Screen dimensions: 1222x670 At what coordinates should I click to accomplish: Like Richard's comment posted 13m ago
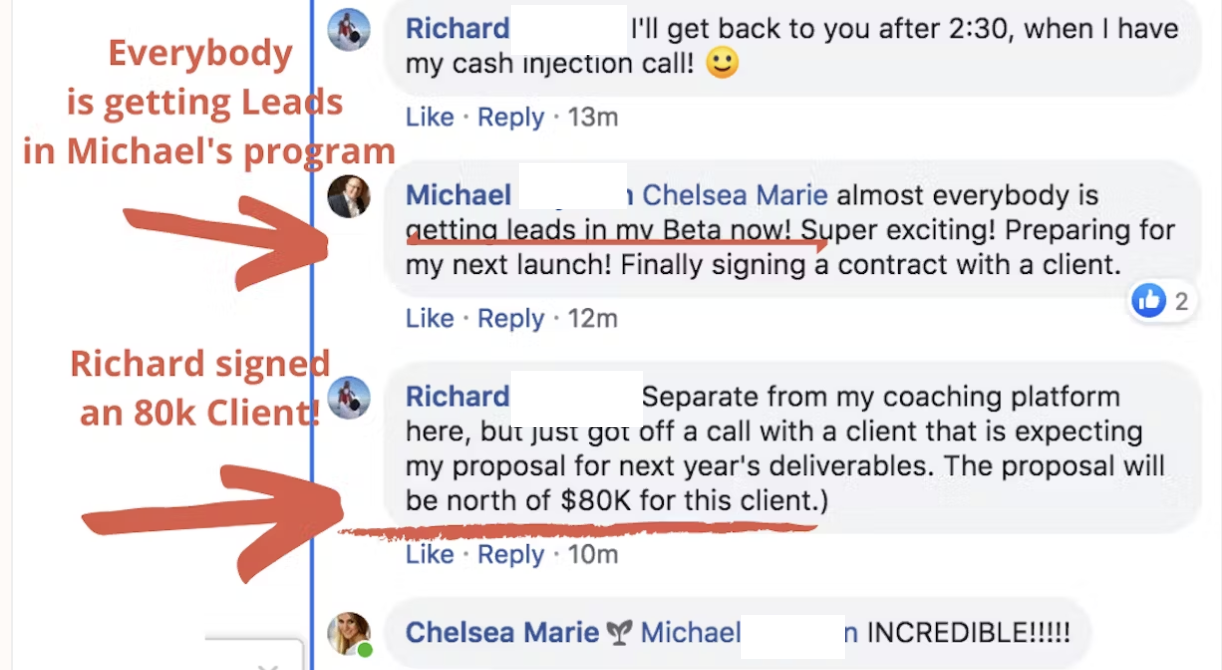coord(430,117)
